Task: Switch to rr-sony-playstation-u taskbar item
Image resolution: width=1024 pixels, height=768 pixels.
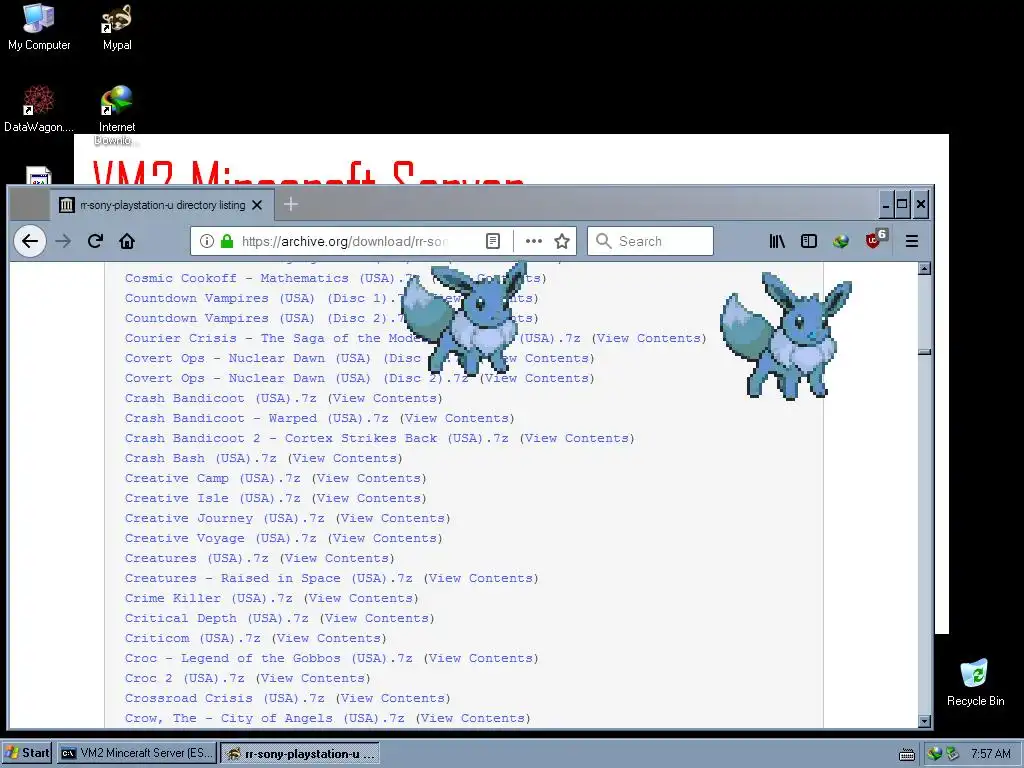Action: 300,754
